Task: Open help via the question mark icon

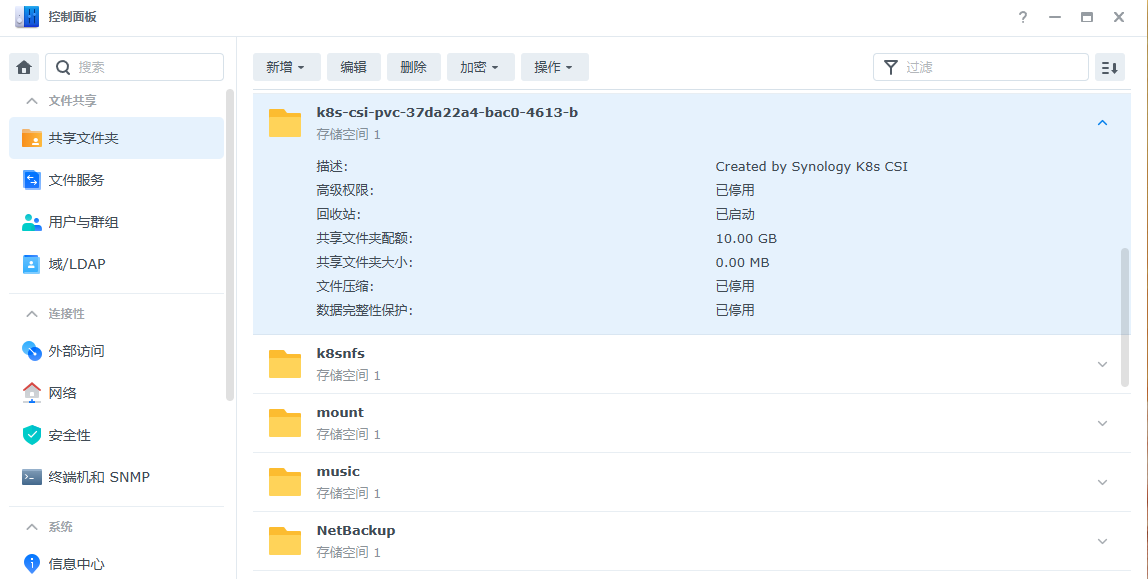Action: [x=1023, y=17]
